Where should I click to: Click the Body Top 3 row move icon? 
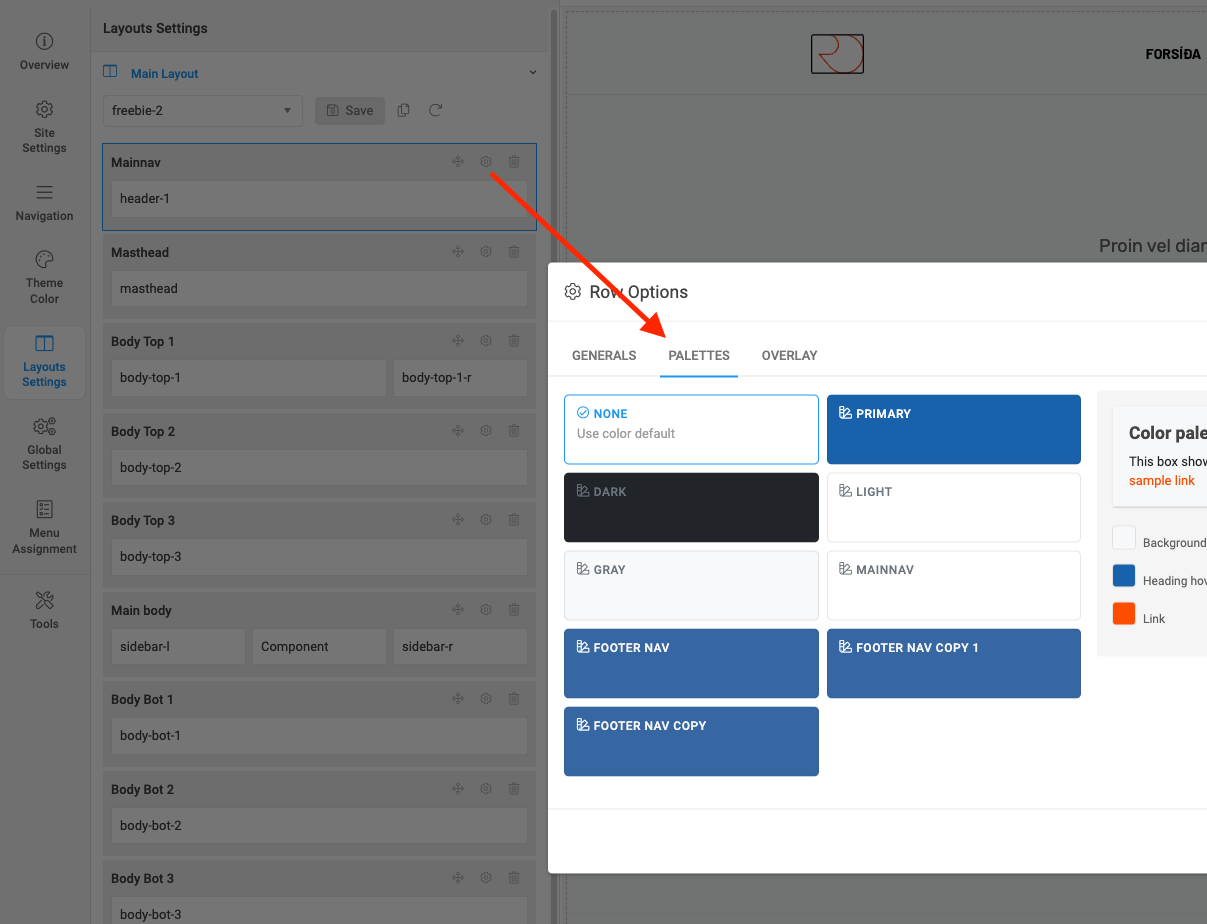[458, 520]
